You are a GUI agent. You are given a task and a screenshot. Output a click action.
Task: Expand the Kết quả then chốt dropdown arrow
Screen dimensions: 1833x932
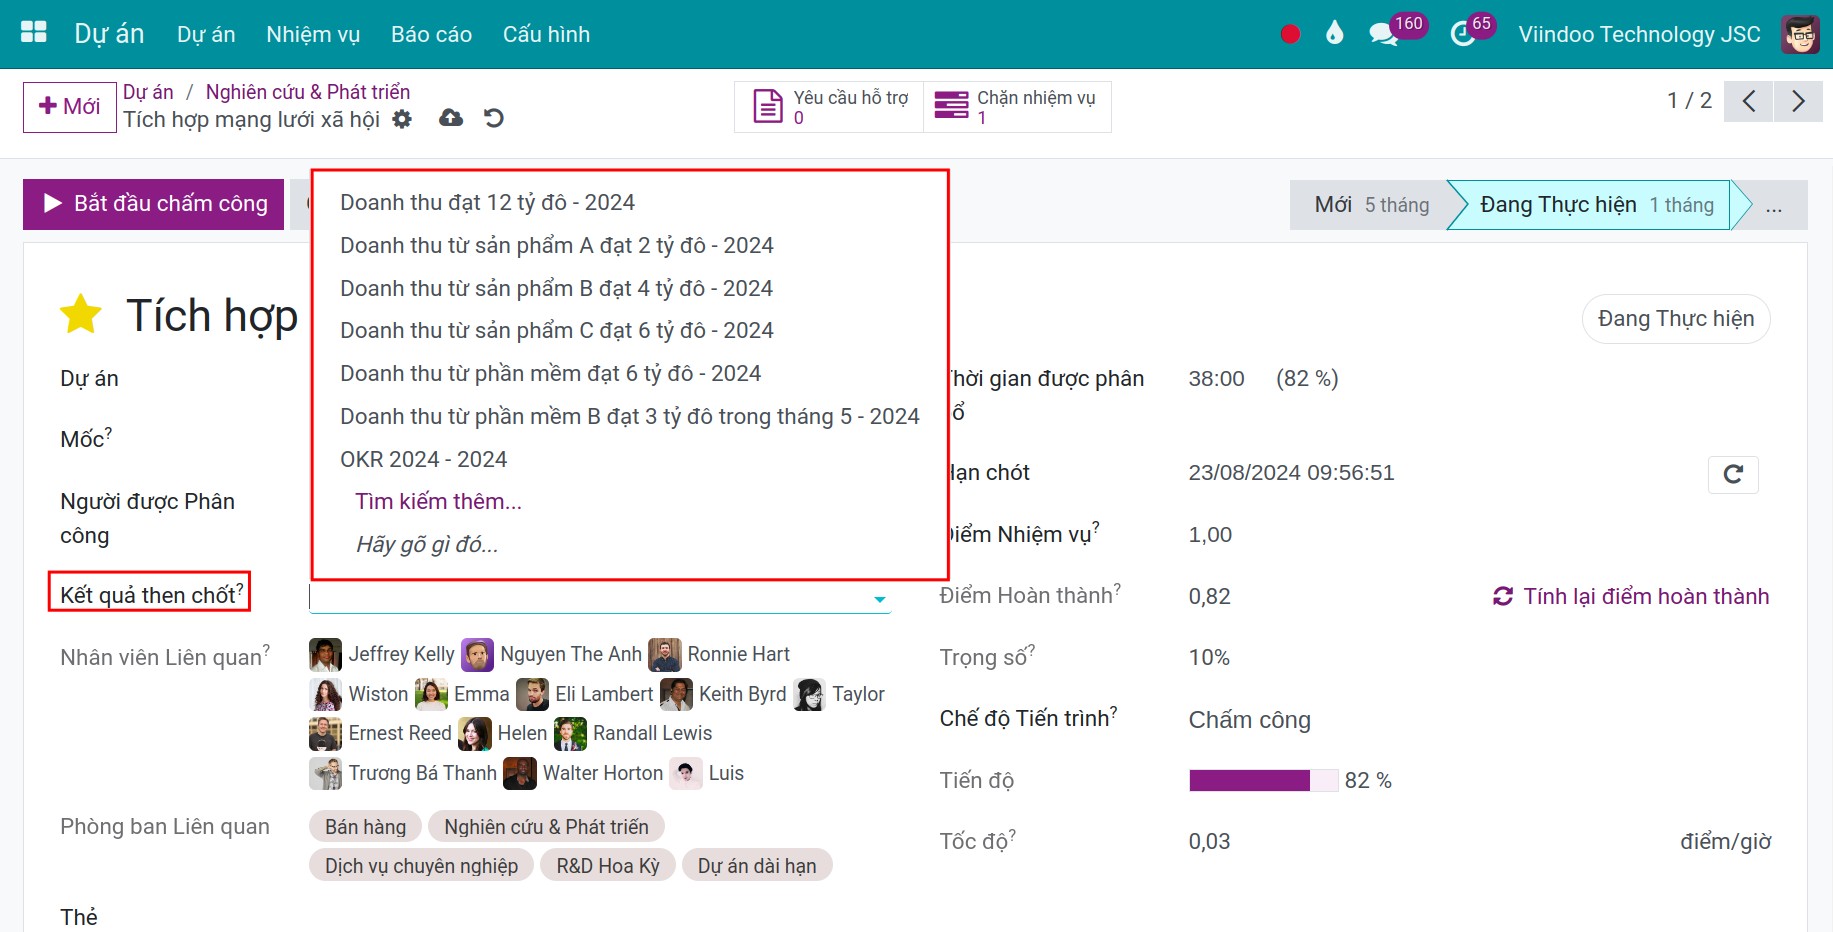(880, 599)
